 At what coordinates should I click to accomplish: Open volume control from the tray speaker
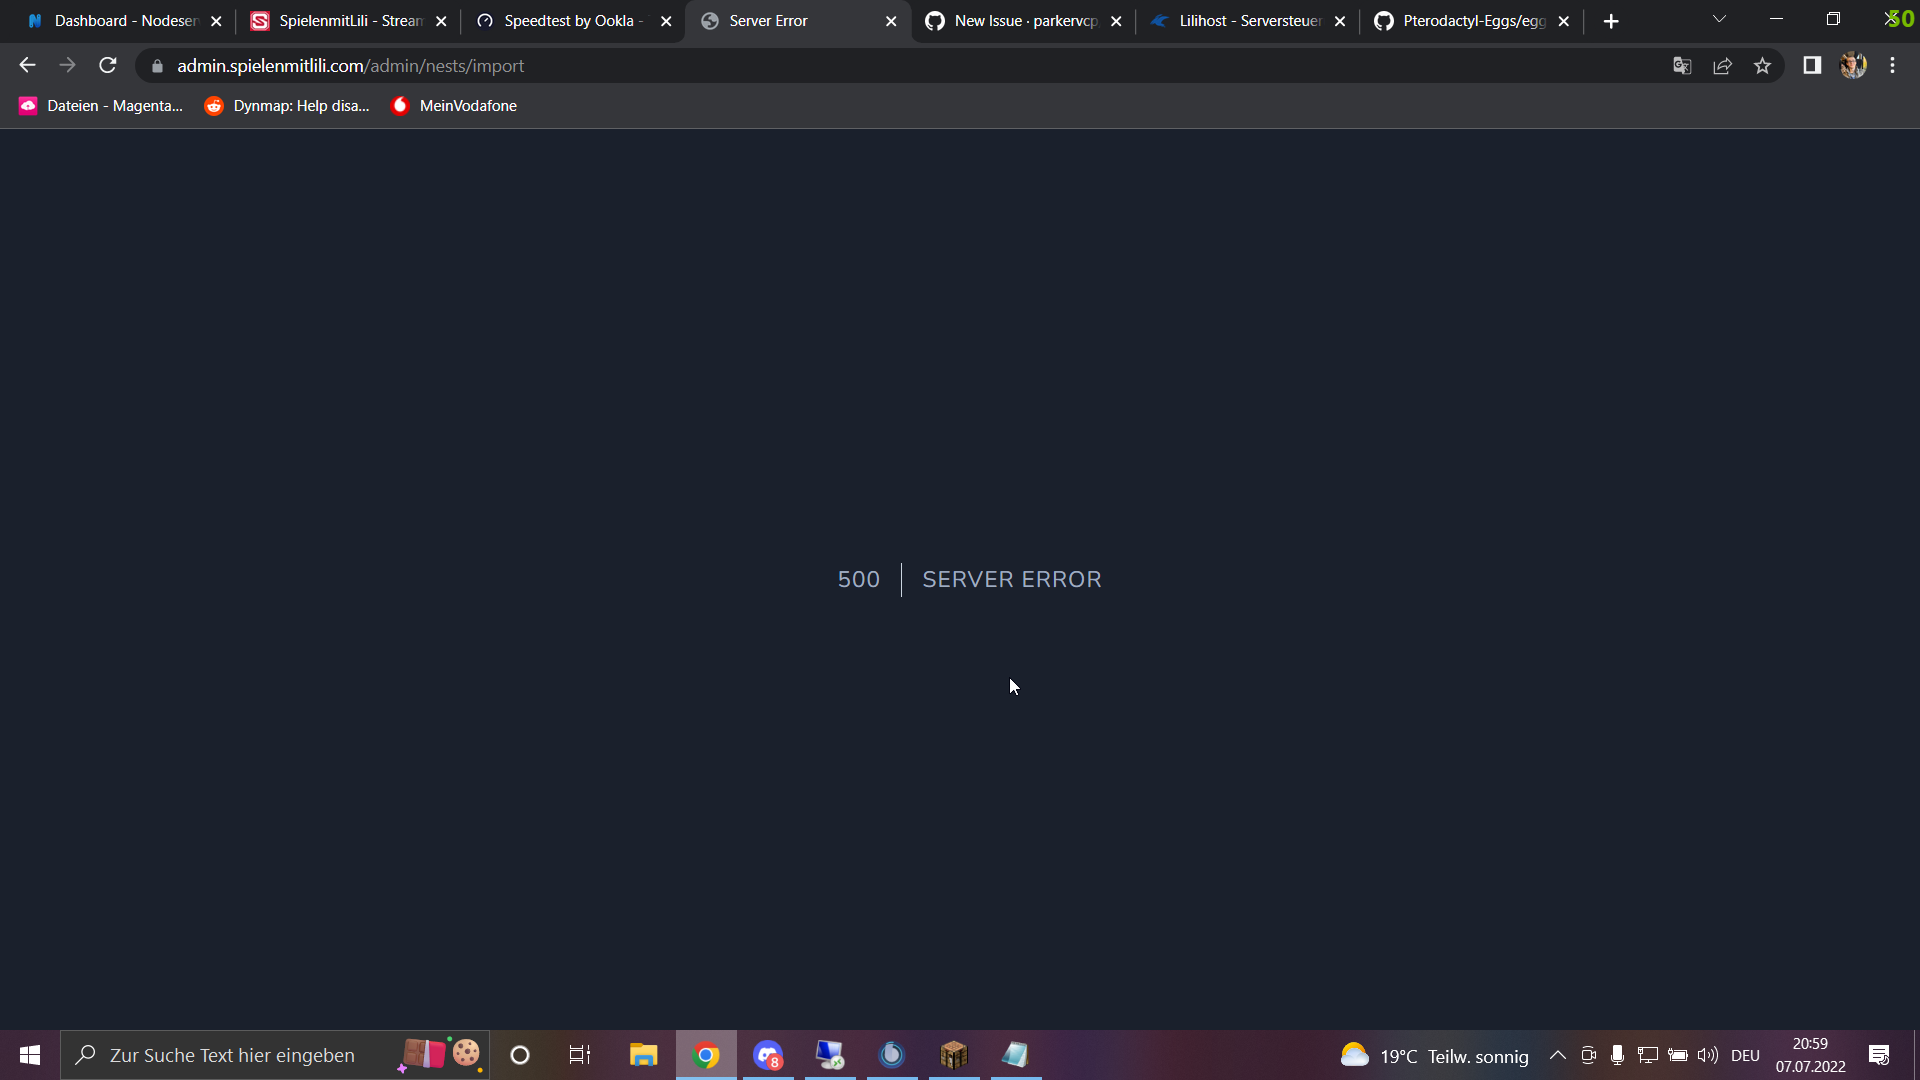tap(1707, 1055)
